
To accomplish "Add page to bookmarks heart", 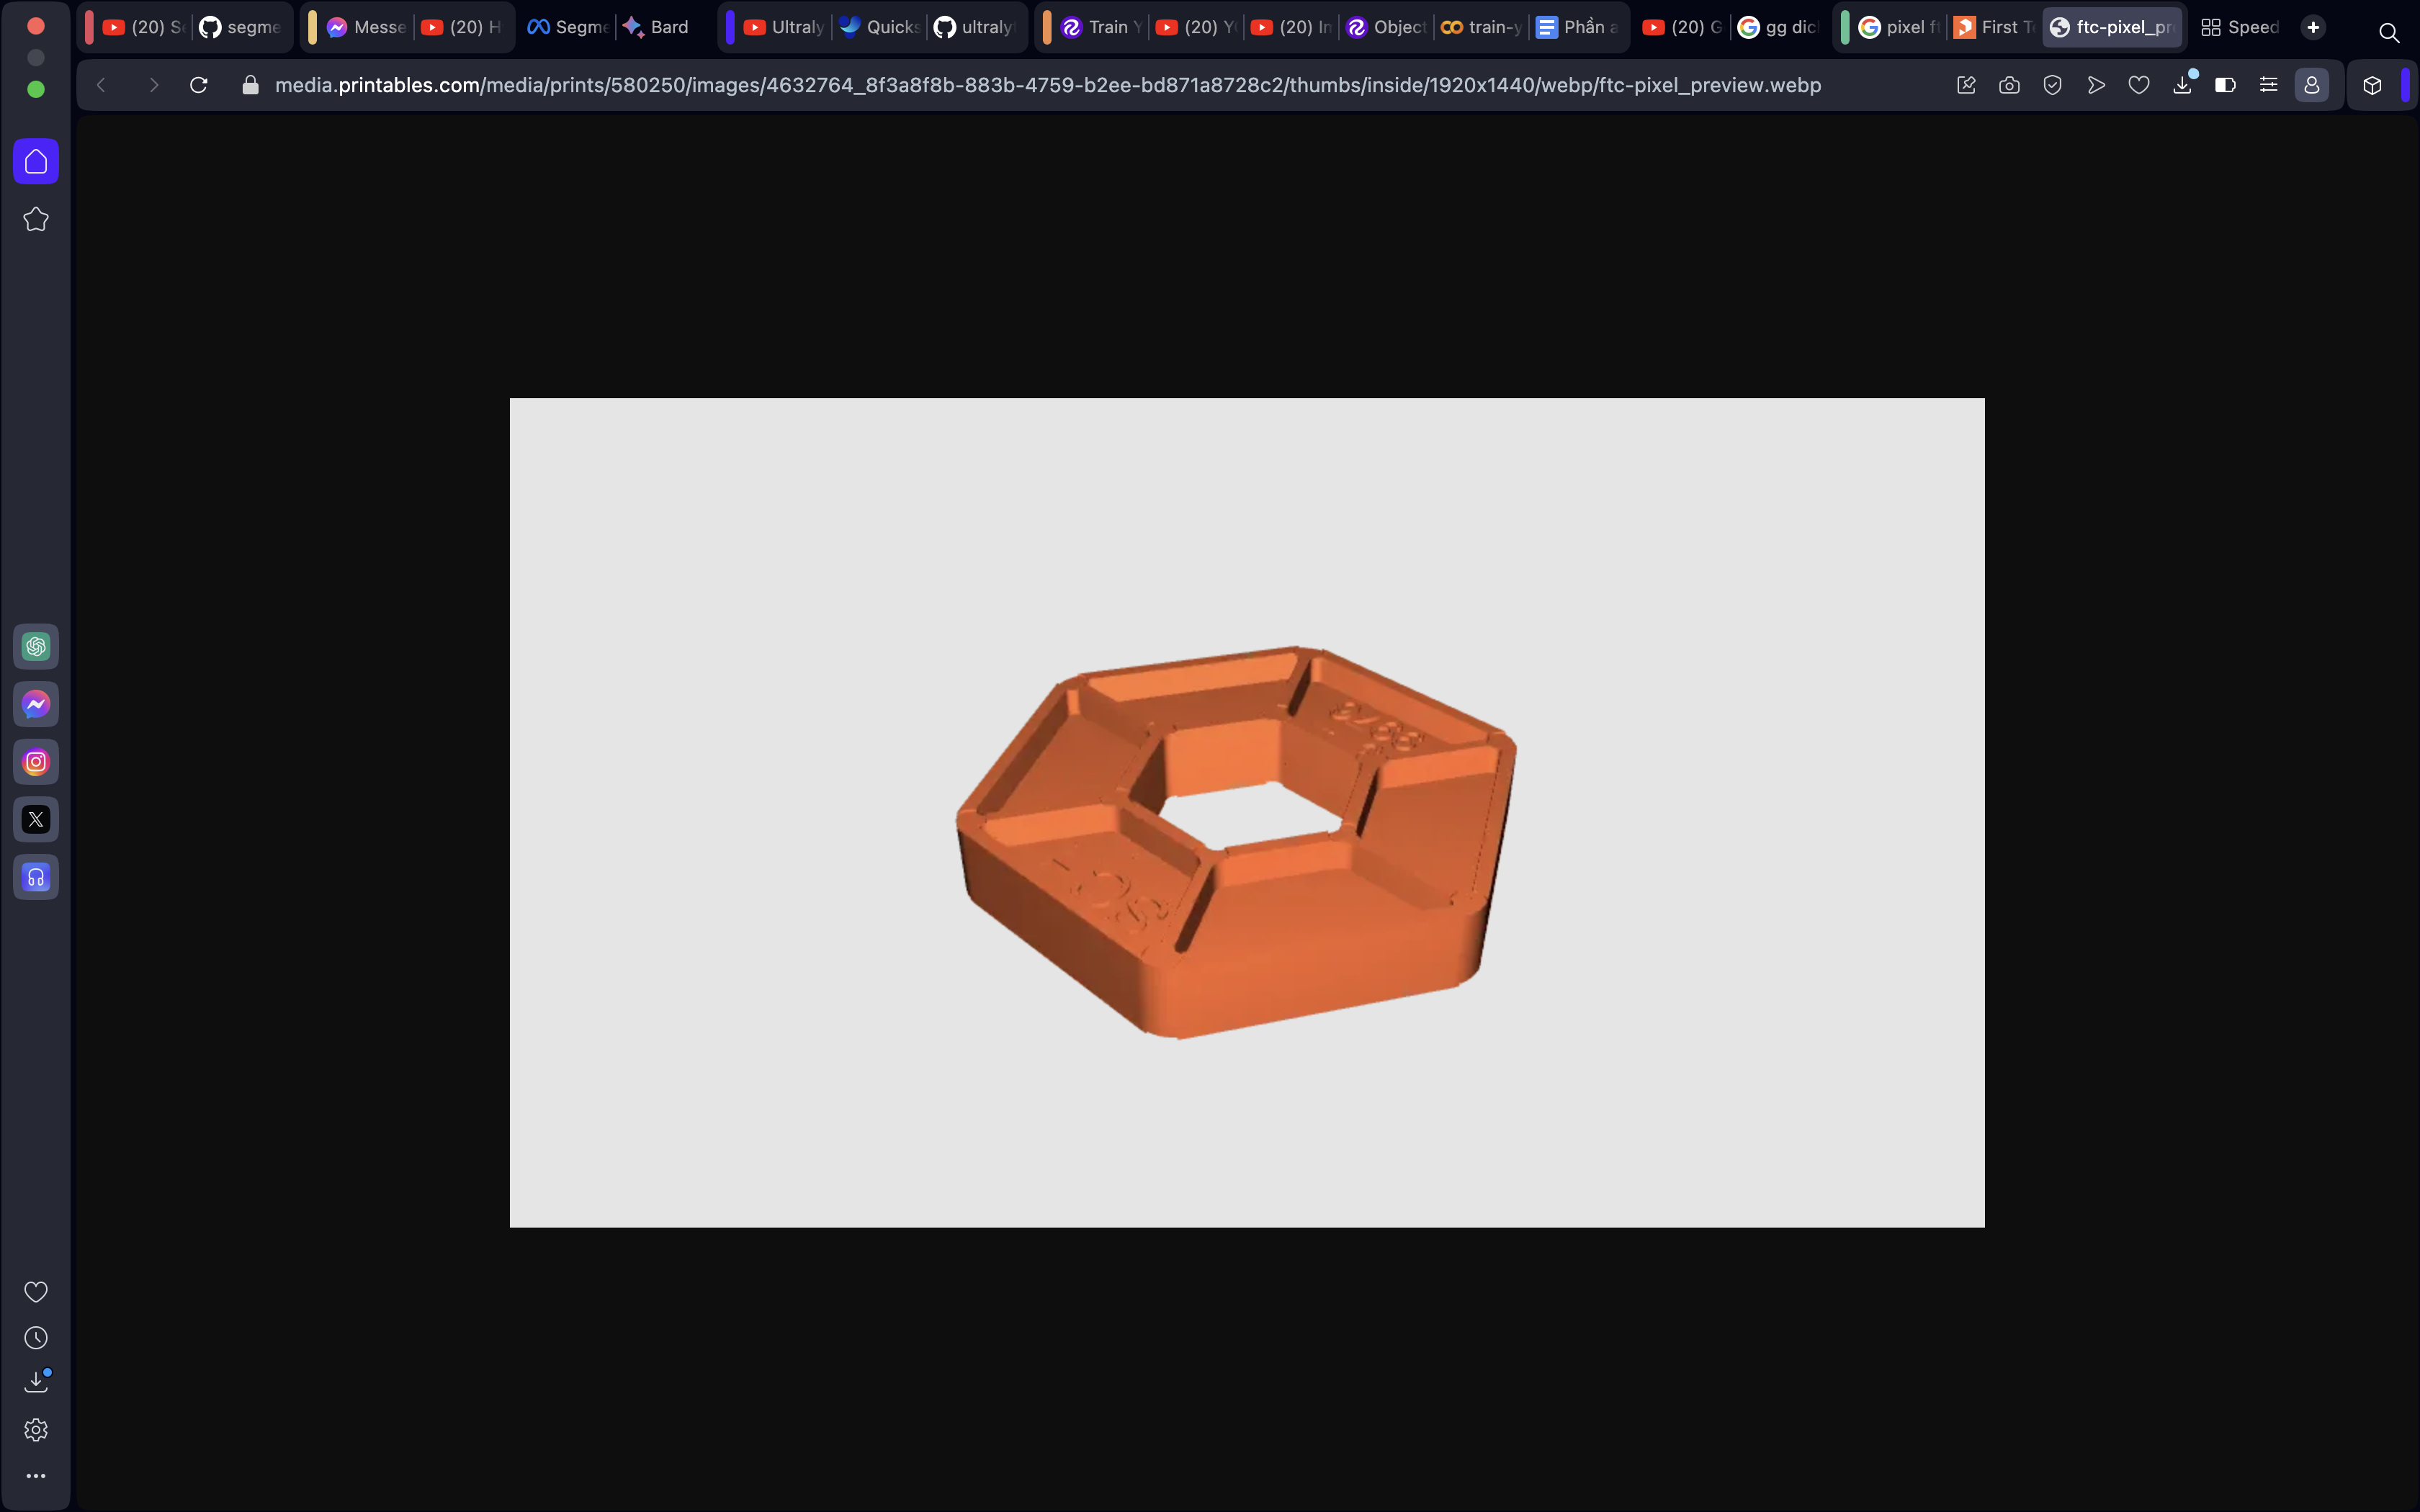I will click(x=2139, y=85).
